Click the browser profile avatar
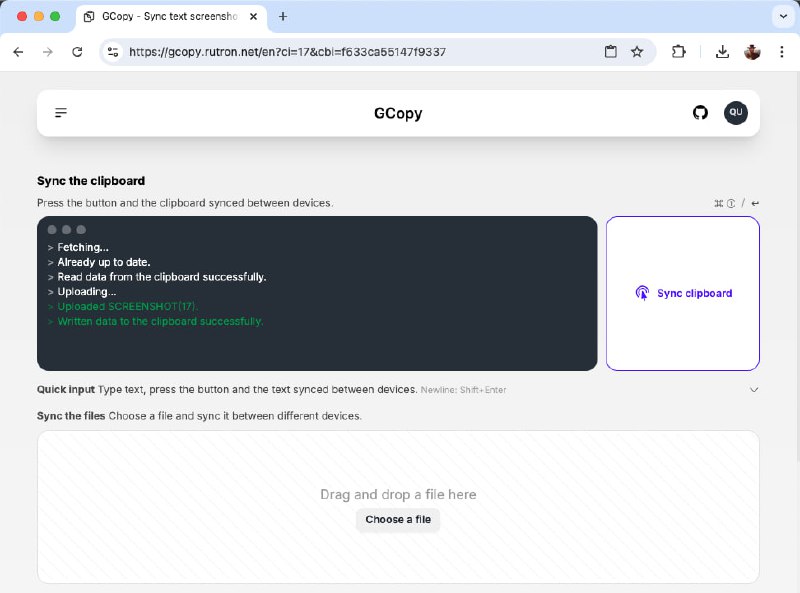The image size is (800, 593). 752,51
